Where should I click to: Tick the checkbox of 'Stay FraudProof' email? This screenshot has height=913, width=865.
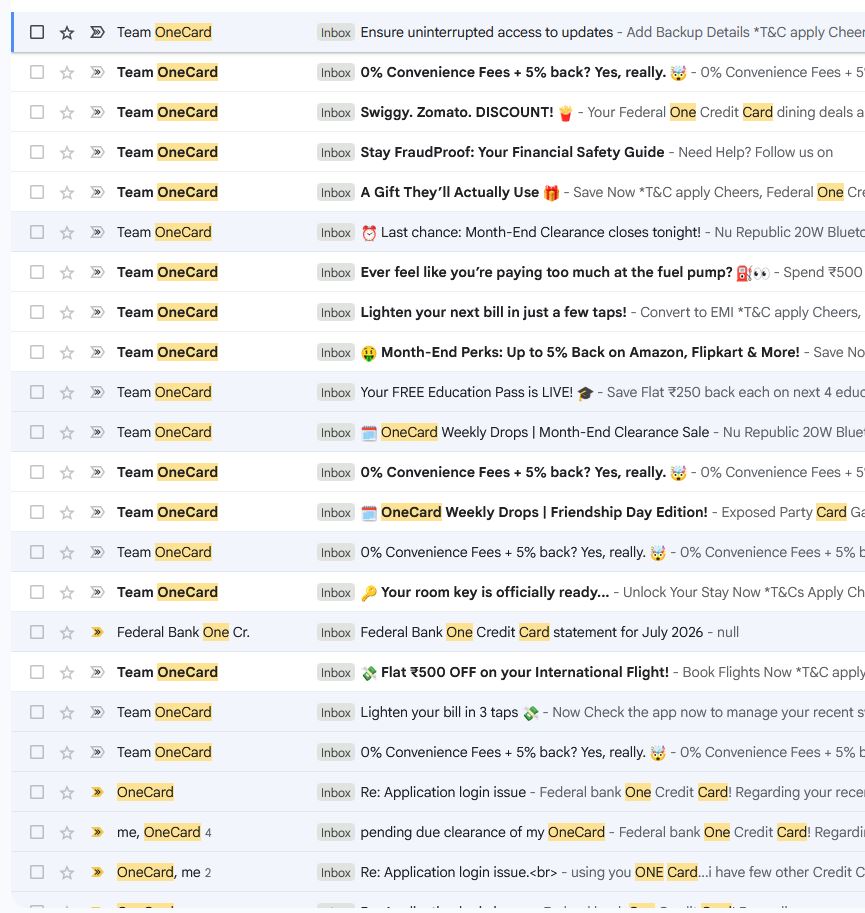point(37,152)
